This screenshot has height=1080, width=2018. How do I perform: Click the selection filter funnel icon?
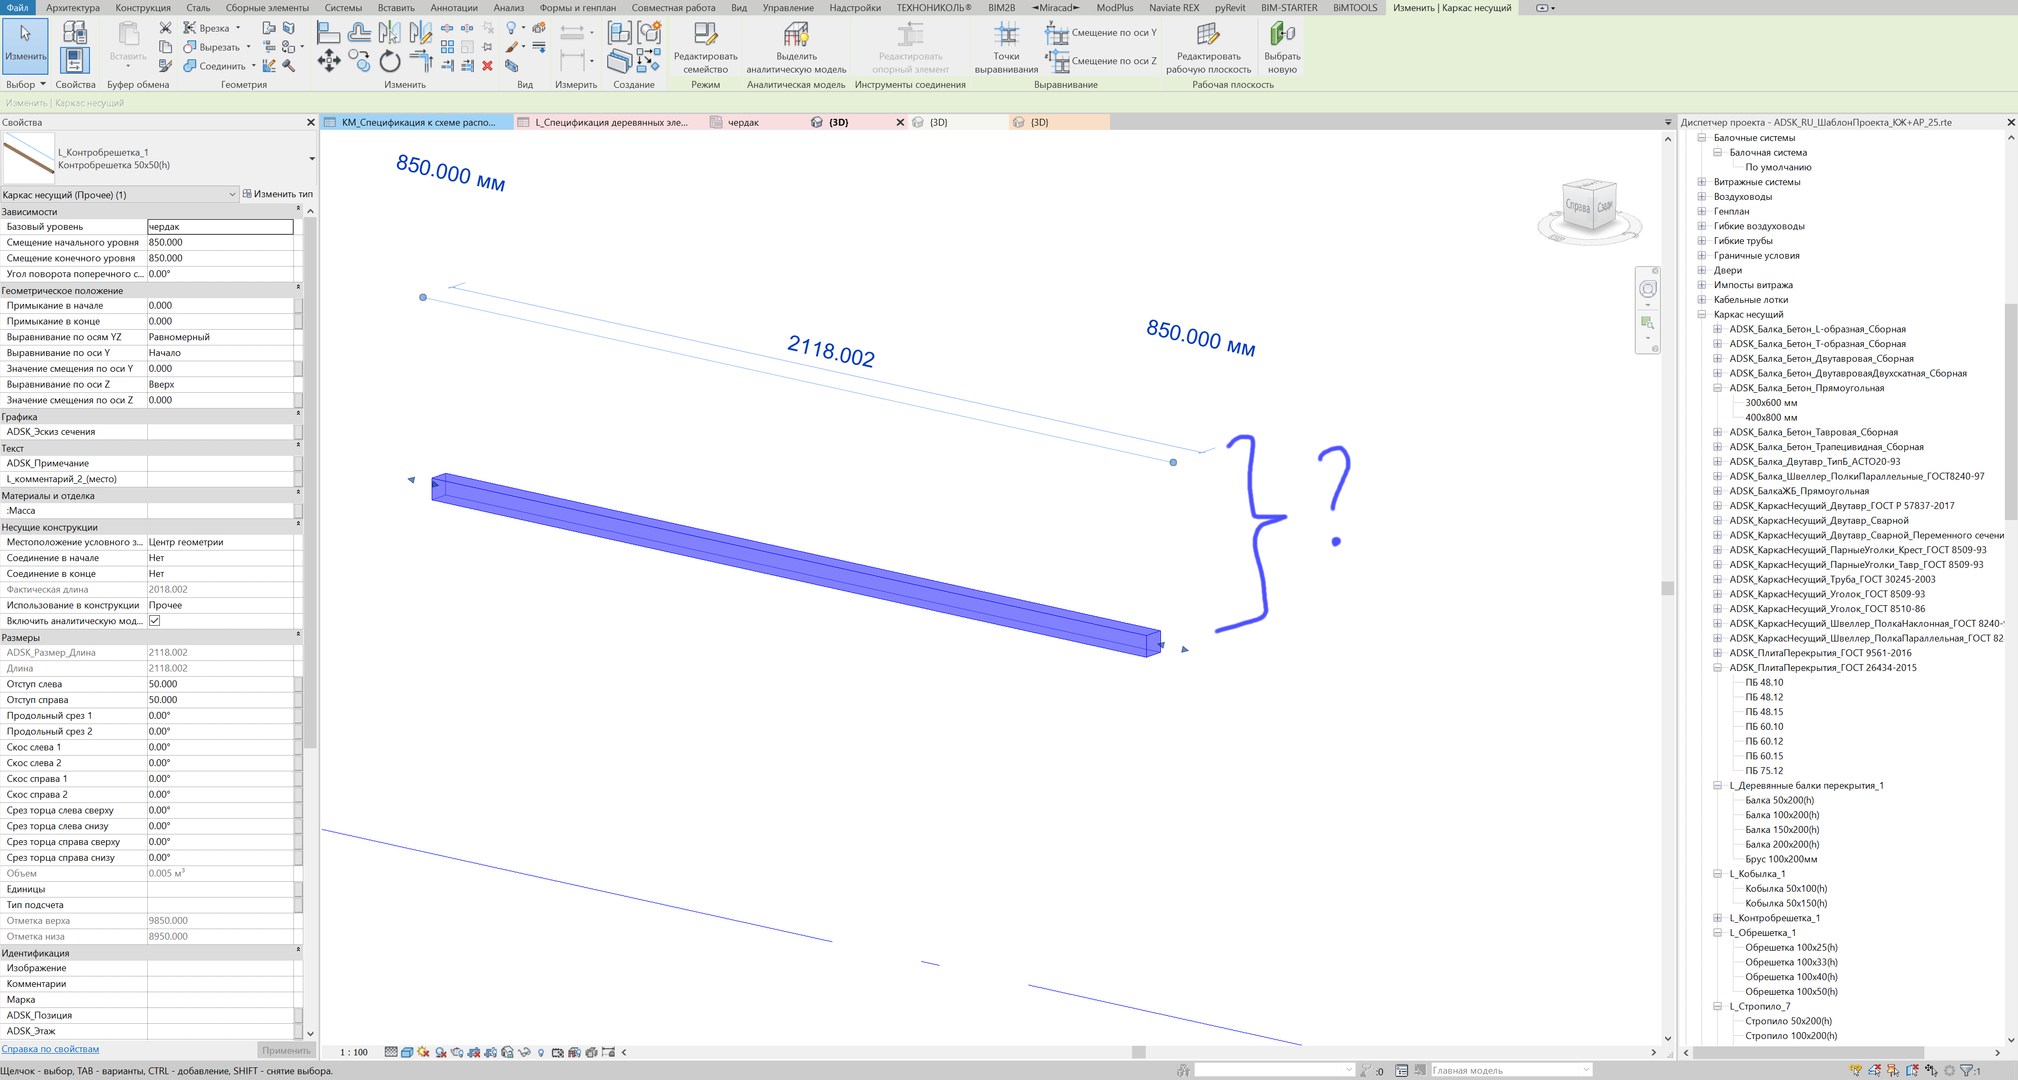point(1967,1070)
